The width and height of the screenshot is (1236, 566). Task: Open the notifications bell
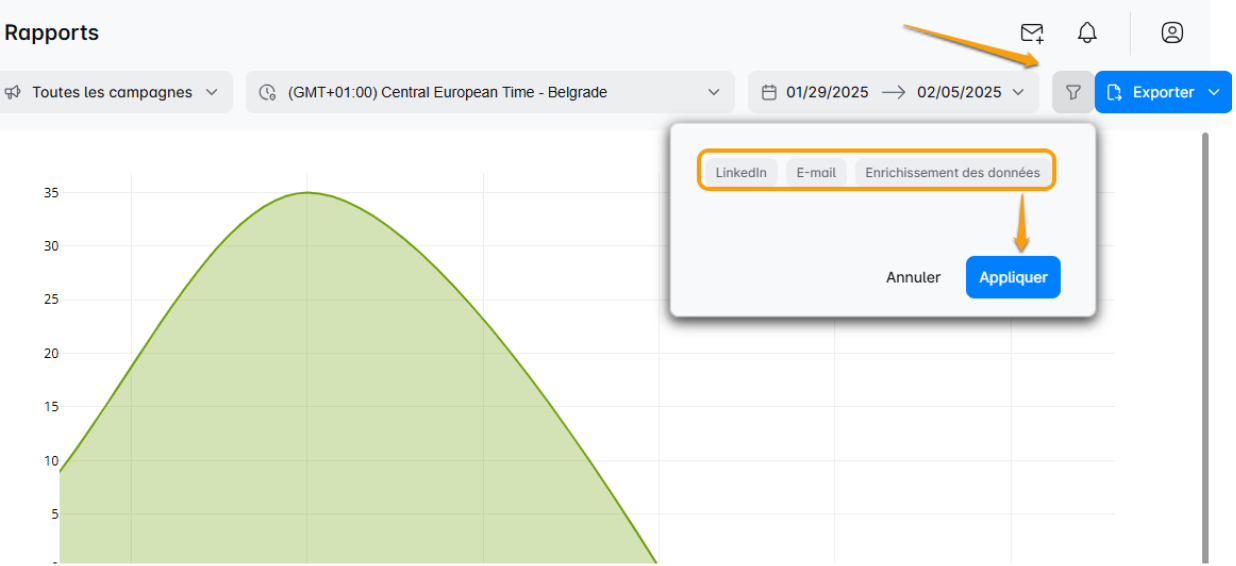click(1087, 33)
